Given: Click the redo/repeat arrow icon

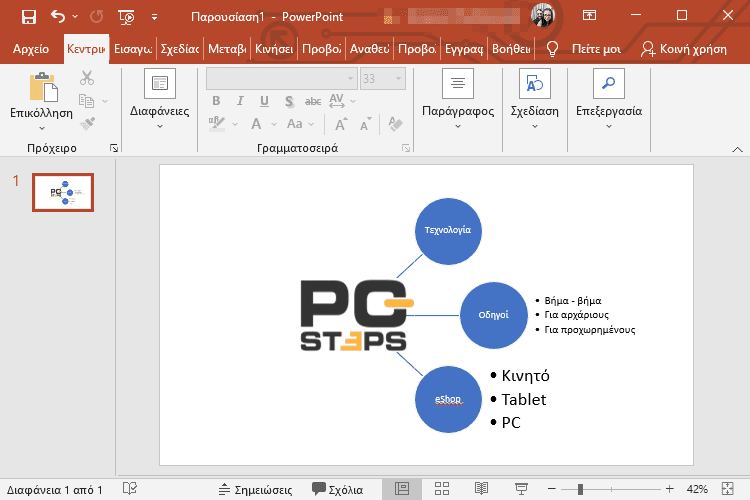Looking at the screenshot, I should [97, 17].
